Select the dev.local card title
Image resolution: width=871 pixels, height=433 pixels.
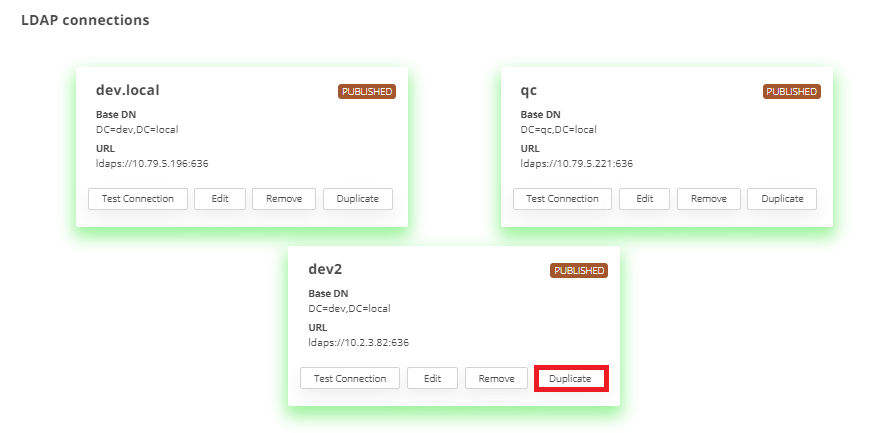coord(127,90)
